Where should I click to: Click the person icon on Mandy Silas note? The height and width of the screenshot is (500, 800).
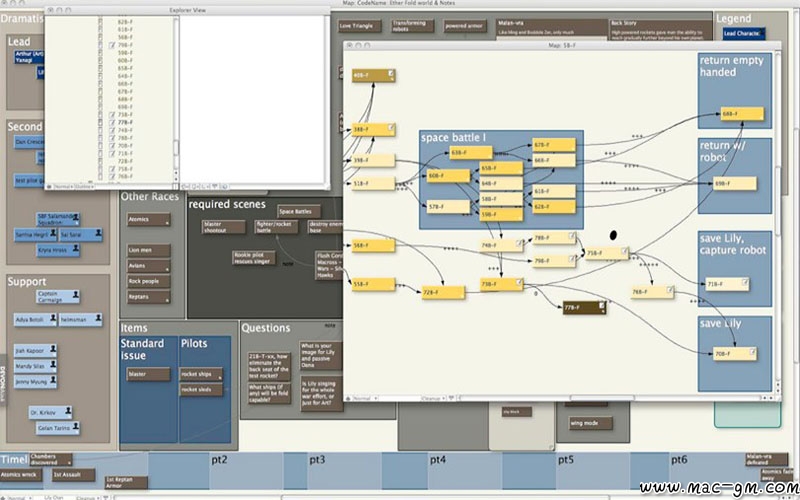point(53,365)
